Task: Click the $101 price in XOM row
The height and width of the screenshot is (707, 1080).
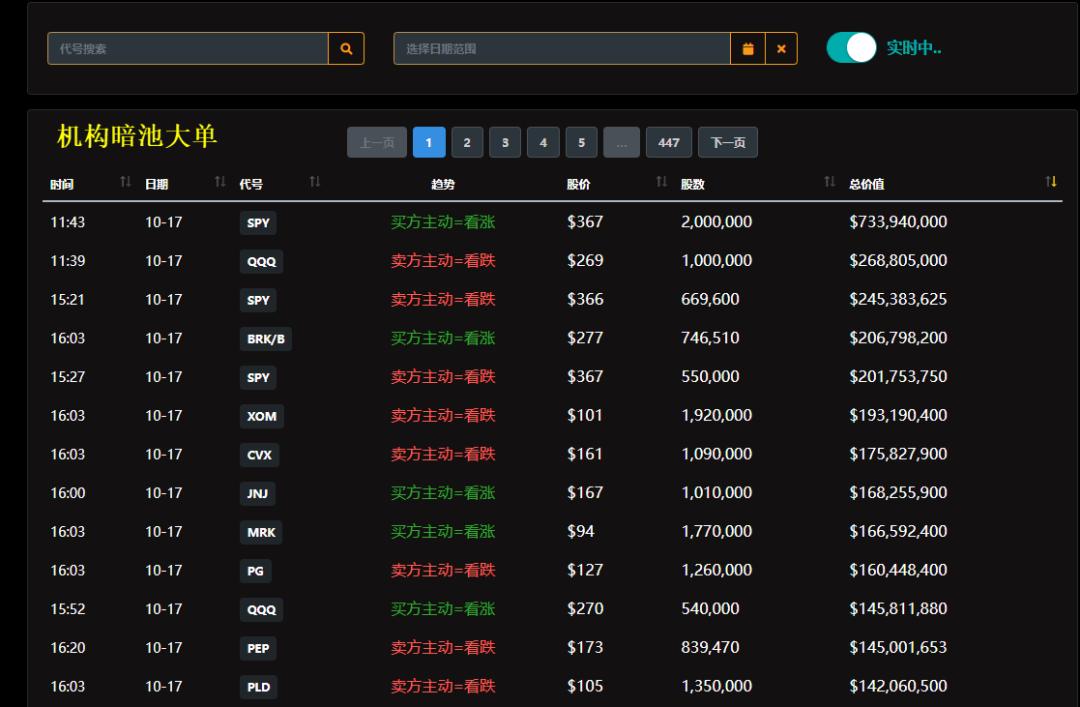Action: pyautogui.click(x=585, y=415)
